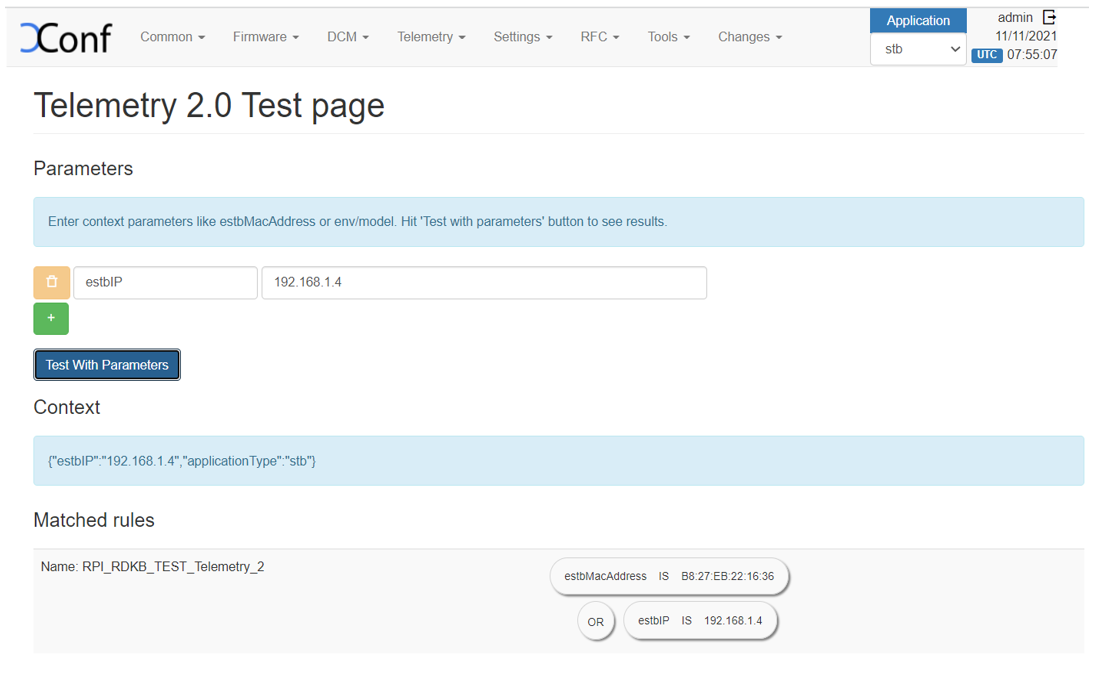Click the XConf logo
This screenshot has height=673, width=1097.
click(x=66, y=38)
